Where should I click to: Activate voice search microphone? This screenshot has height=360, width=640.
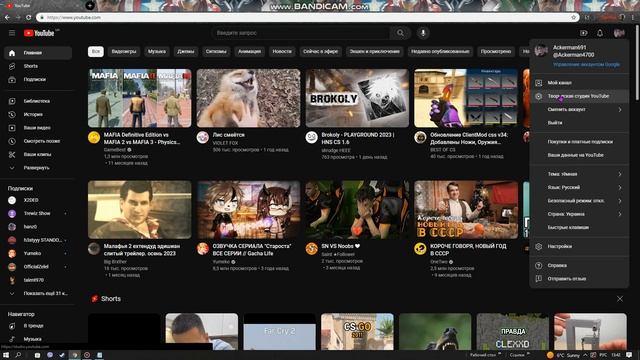click(x=423, y=33)
